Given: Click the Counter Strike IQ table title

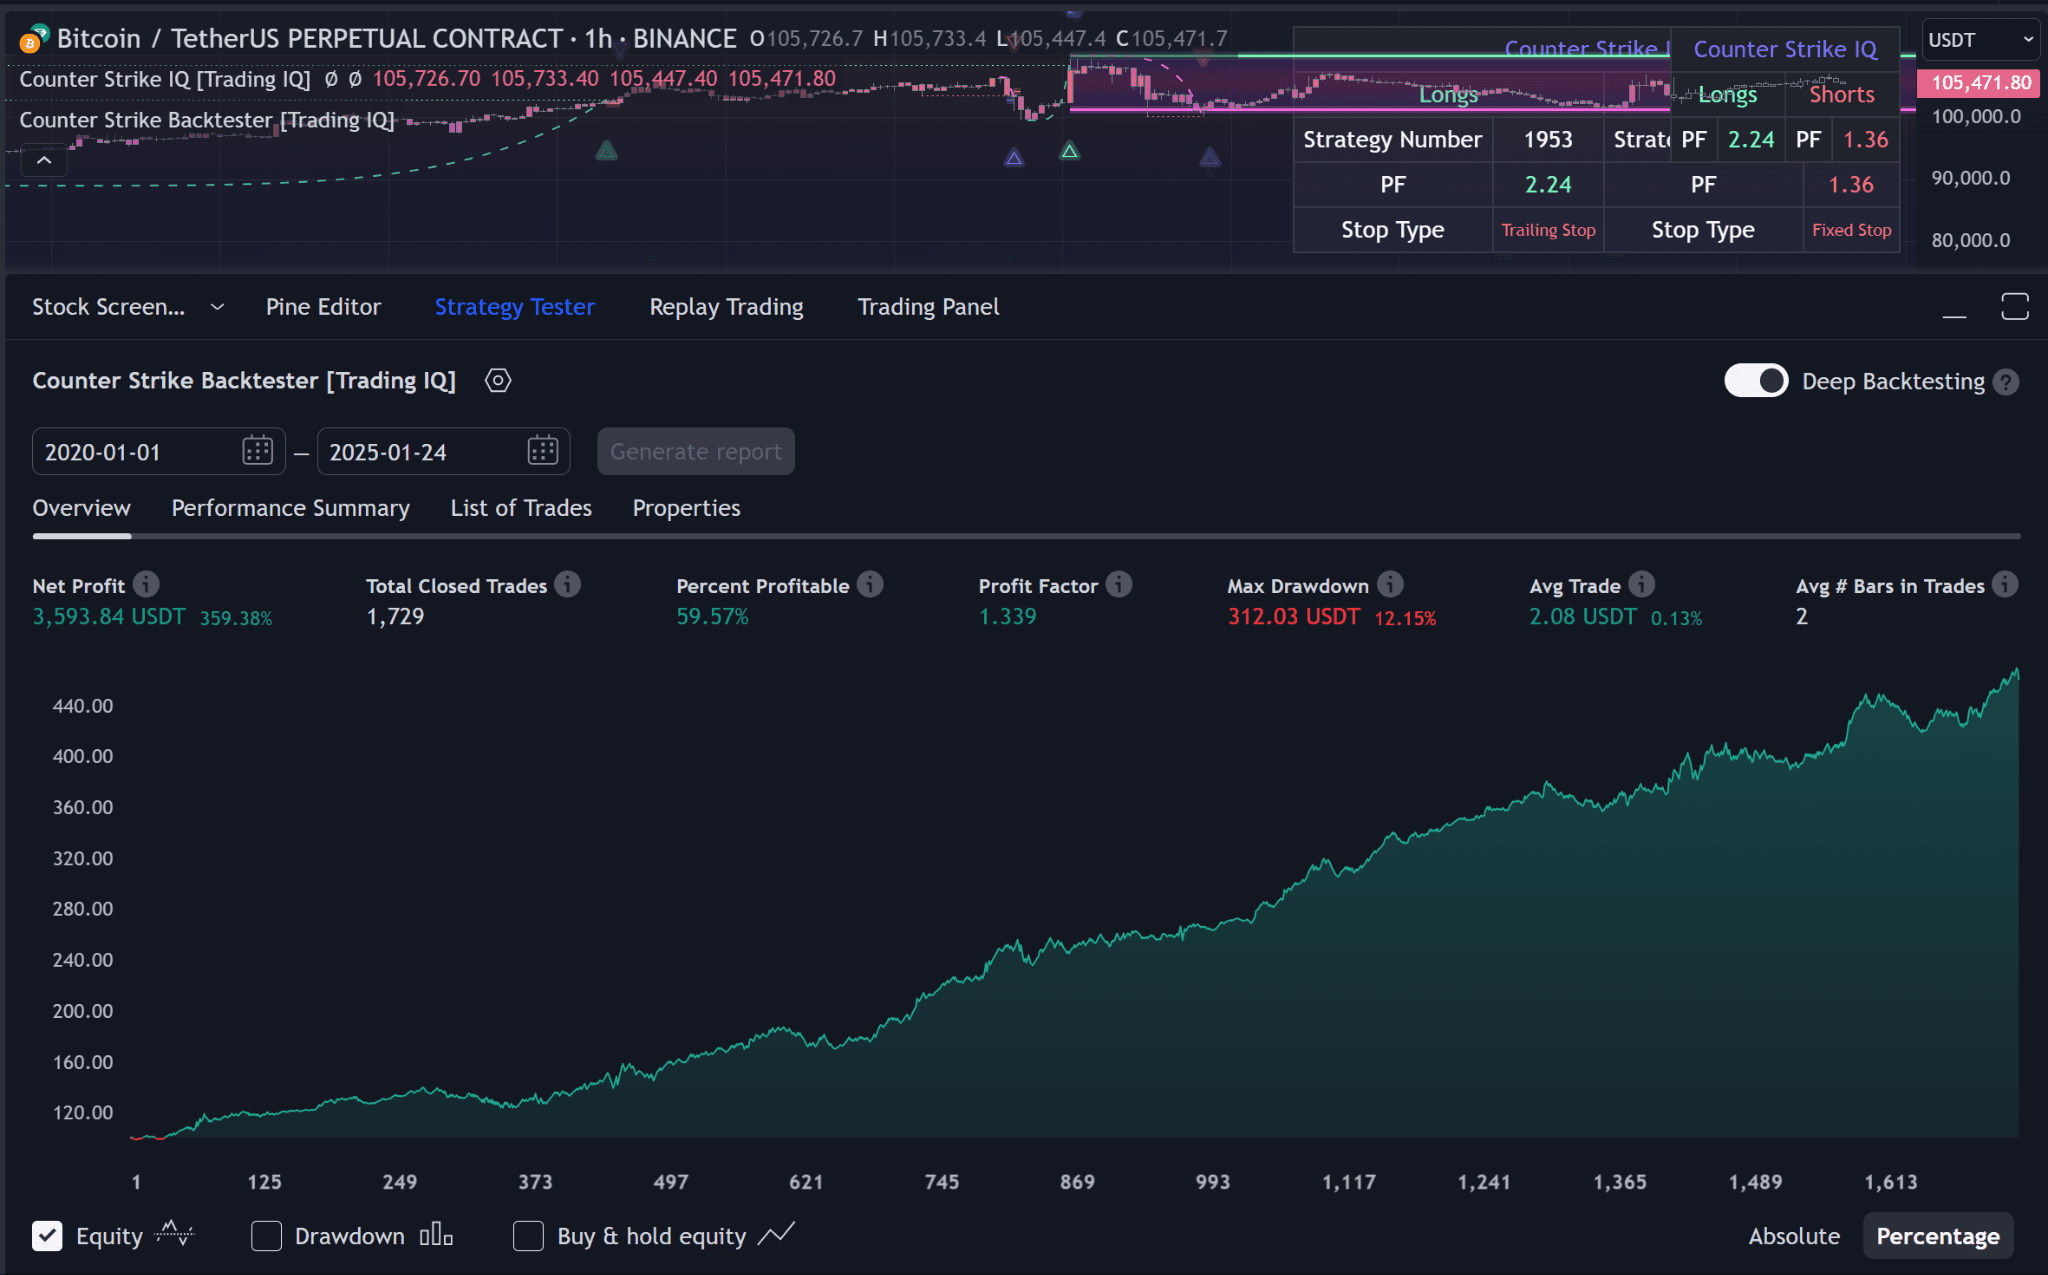Looking at the screenshot, I should tap(1785, 49).
